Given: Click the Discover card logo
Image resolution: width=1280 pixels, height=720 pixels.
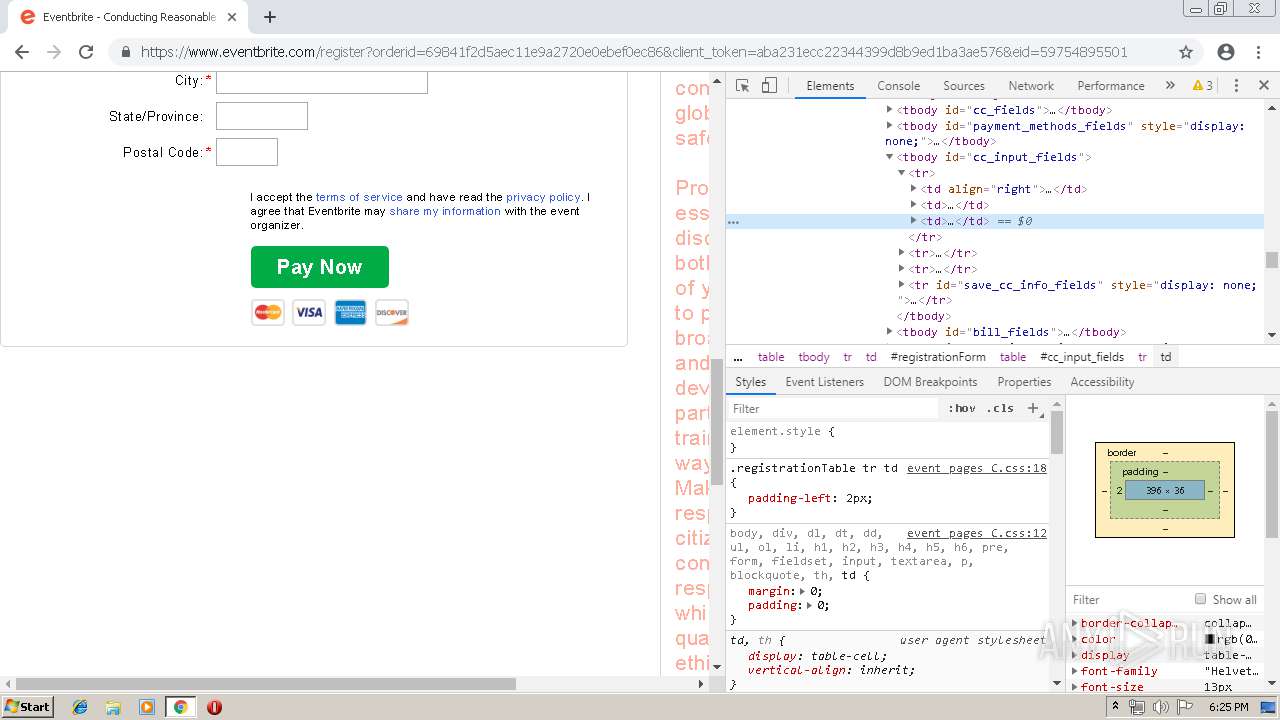Looking at the screenshot, I should [392, 313].
